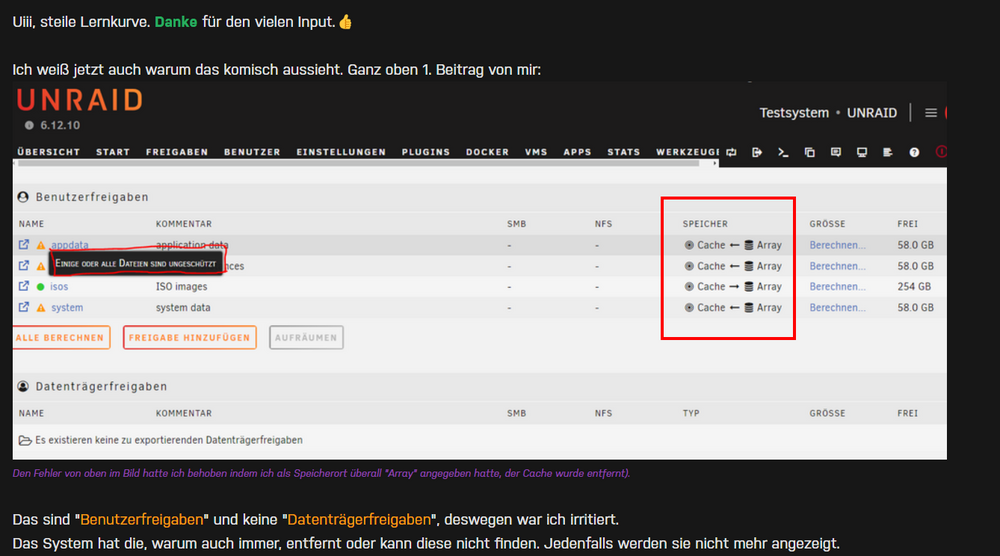Open the feedback speech-bubble icon
The width and height of the screenshot is (1000, 556).
tap(835, 152)
